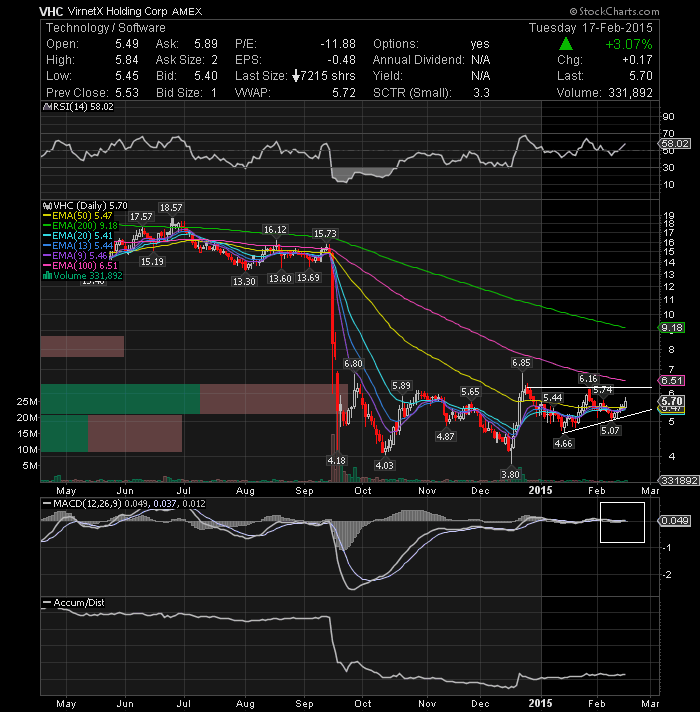Screen dimensions: 700x712
Task: Click the RSI(14) indicator chart icon
Action: tap(46, 107)
